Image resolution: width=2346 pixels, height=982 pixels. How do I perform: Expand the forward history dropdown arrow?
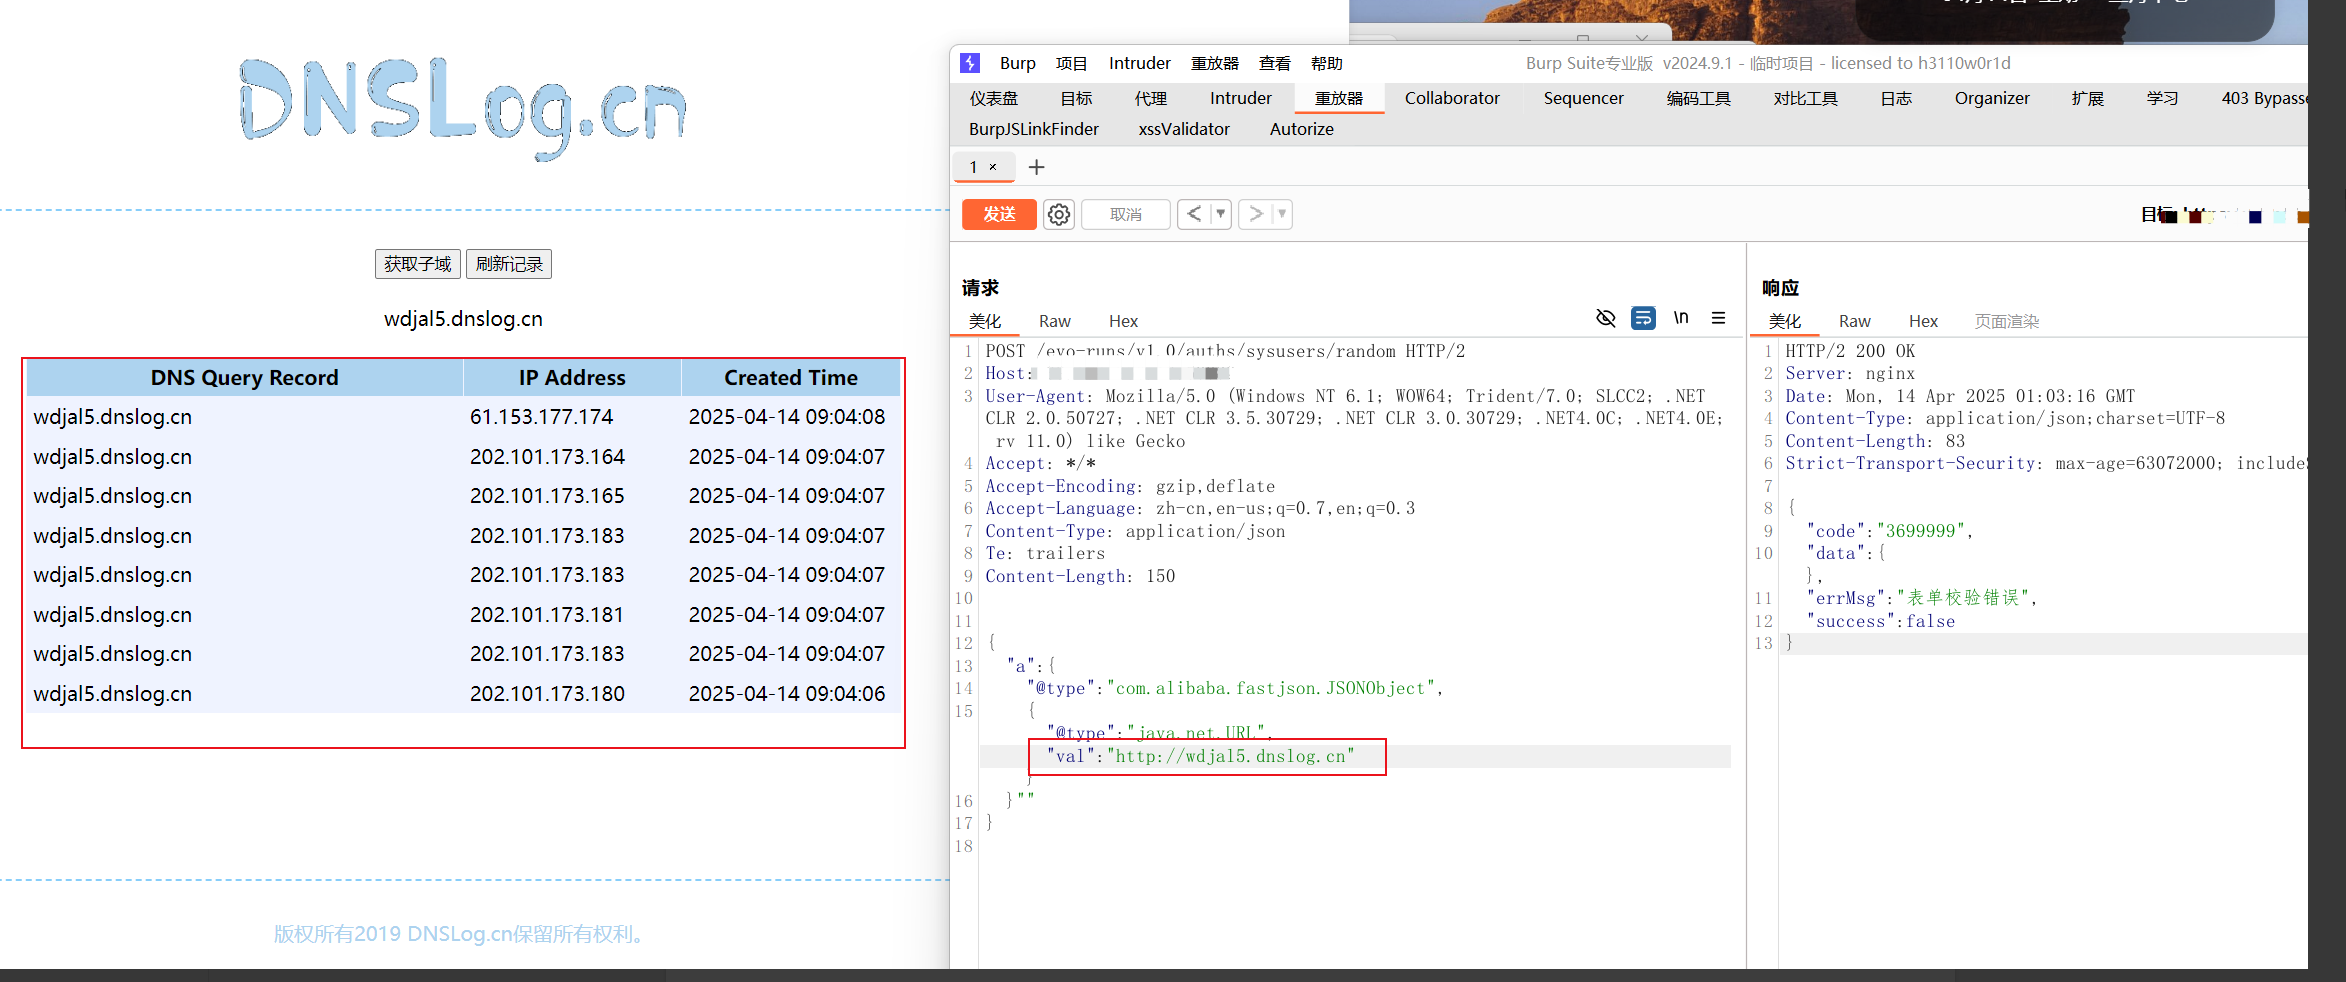(1282, 214)
